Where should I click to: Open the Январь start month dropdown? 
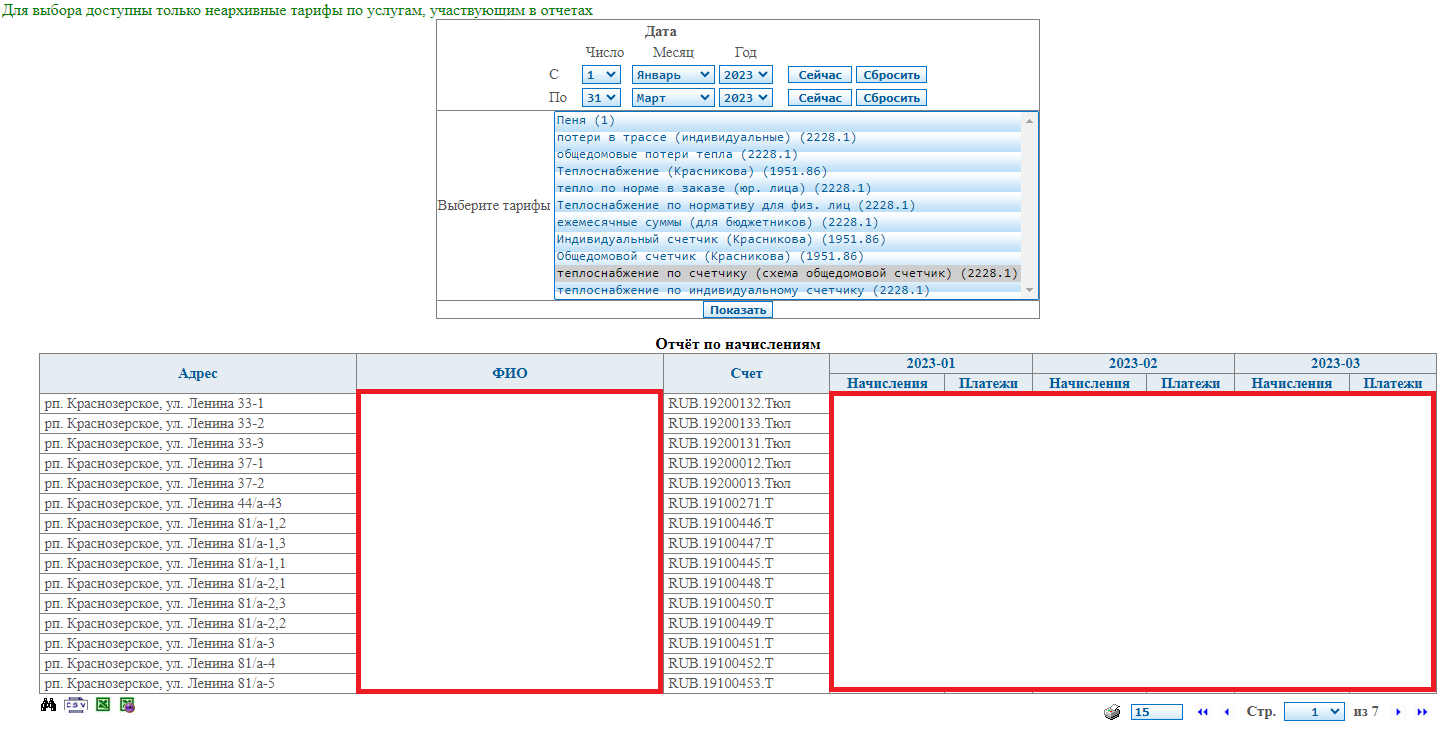click(x=672, y=75)
